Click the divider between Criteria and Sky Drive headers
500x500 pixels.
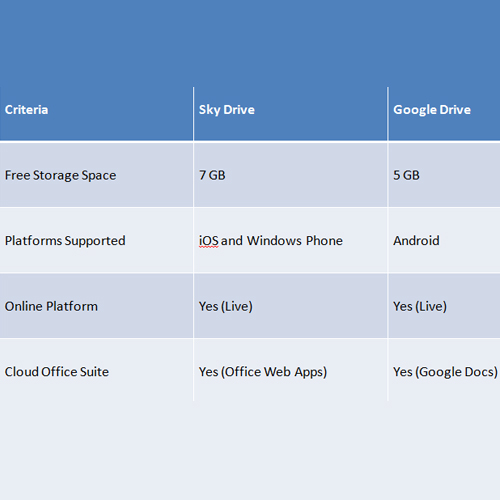click(193, 114)
